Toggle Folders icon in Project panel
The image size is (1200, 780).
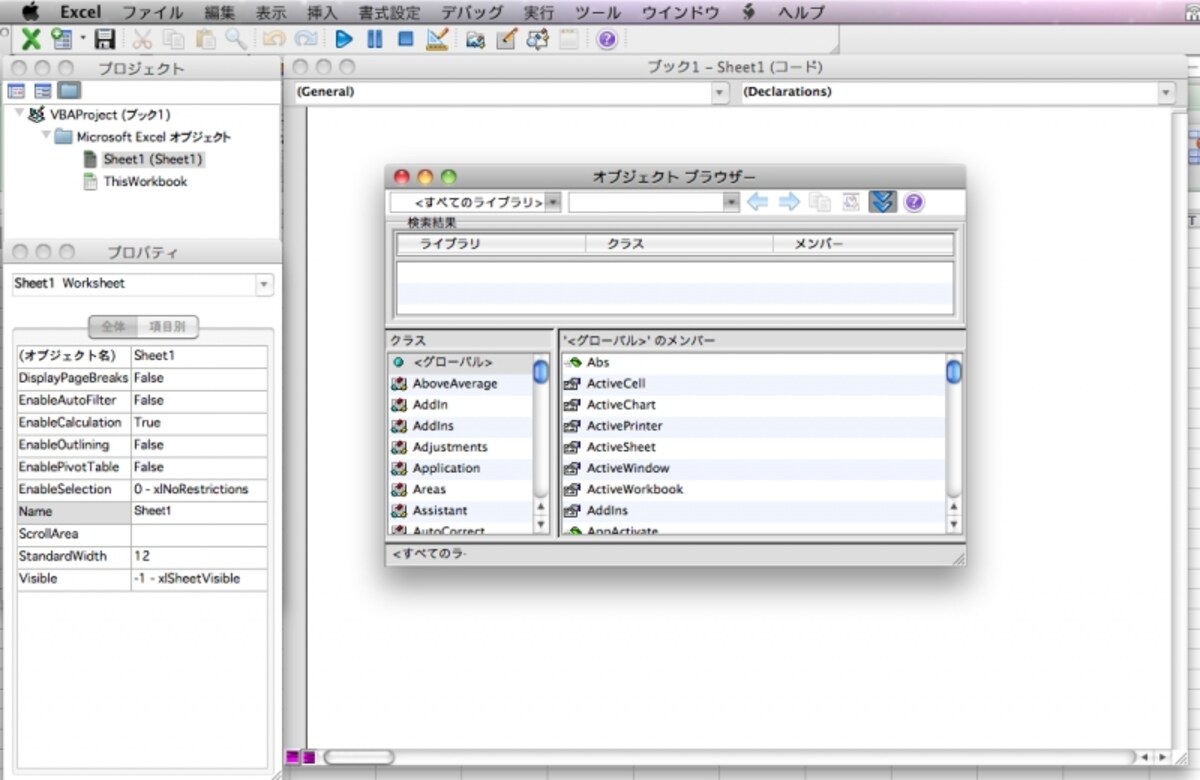[x=69, y=91]
